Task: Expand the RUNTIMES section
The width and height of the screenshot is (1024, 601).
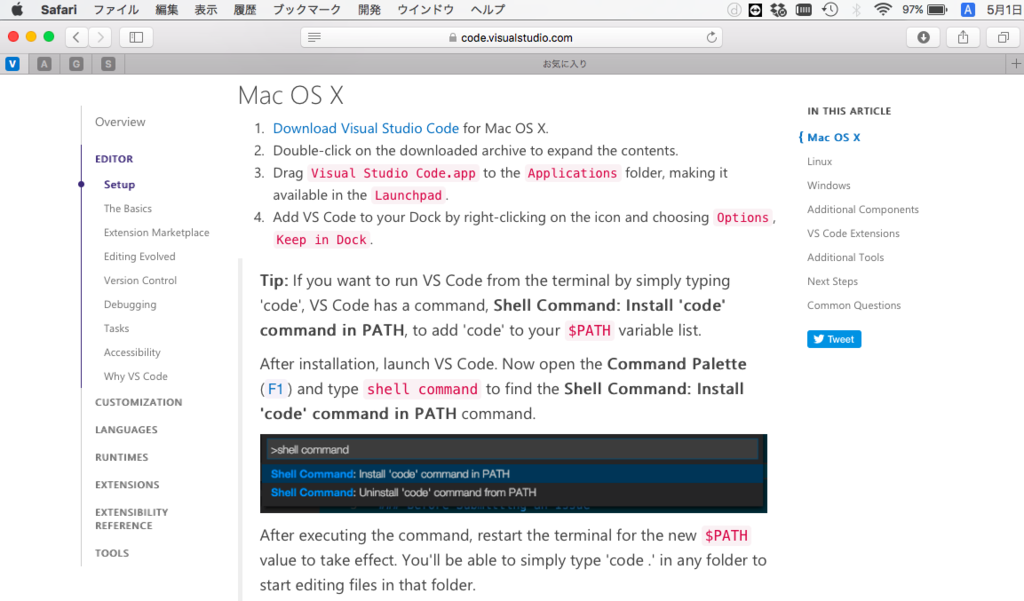Action: 121,457
